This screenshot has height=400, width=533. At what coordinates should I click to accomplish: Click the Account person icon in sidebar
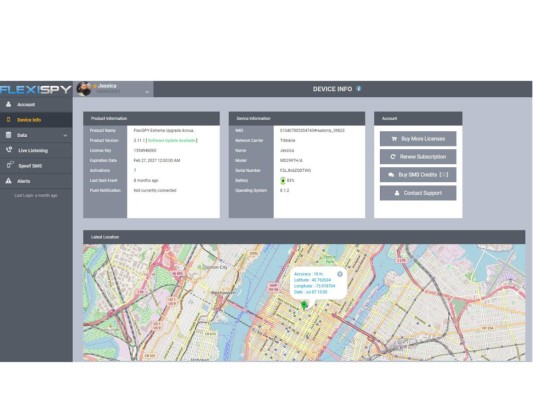8,104
